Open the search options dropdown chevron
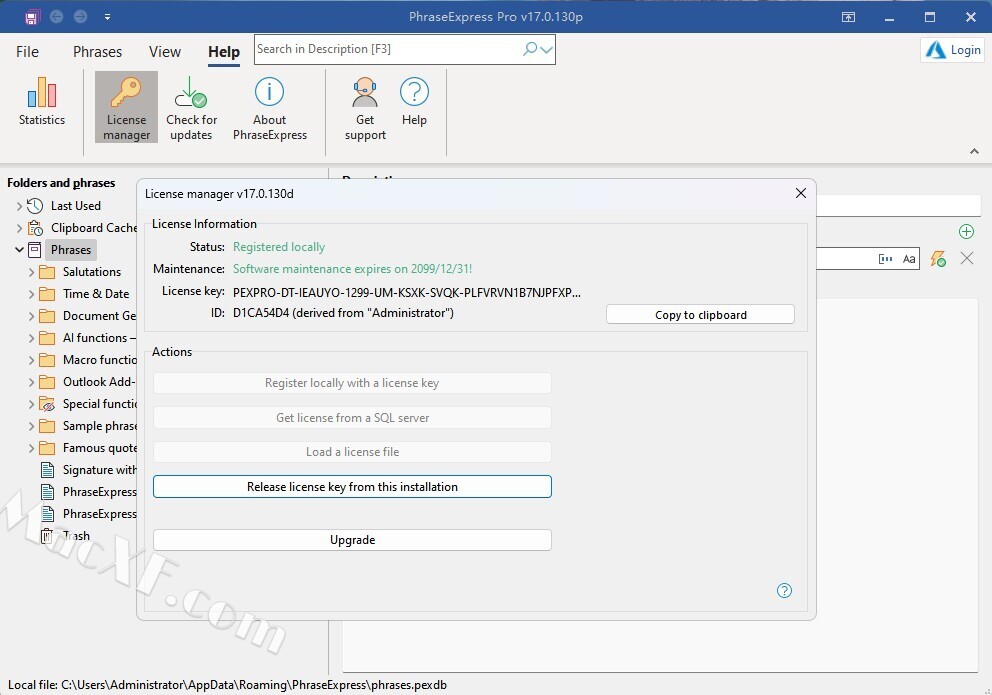The height and width of the screenshot is (695, 992). [547, 49]
